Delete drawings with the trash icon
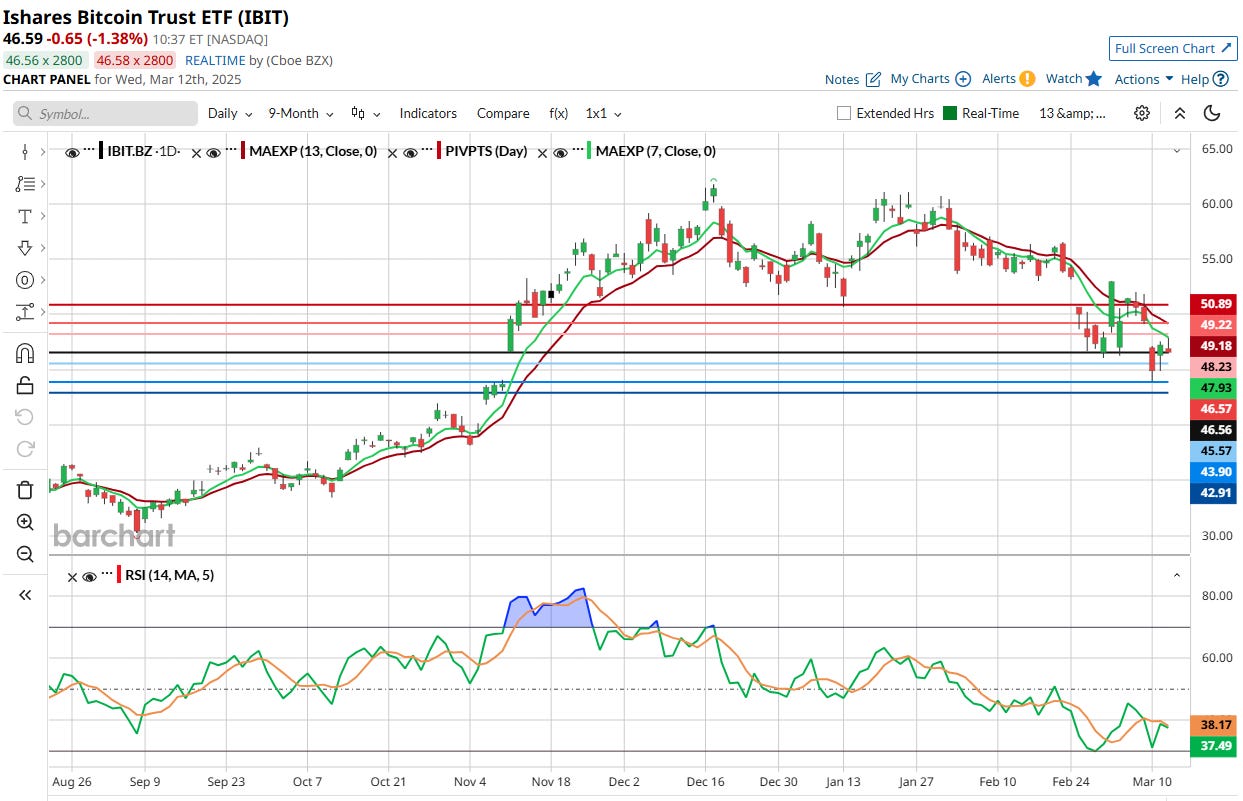1243x801 pixels. 25,490
